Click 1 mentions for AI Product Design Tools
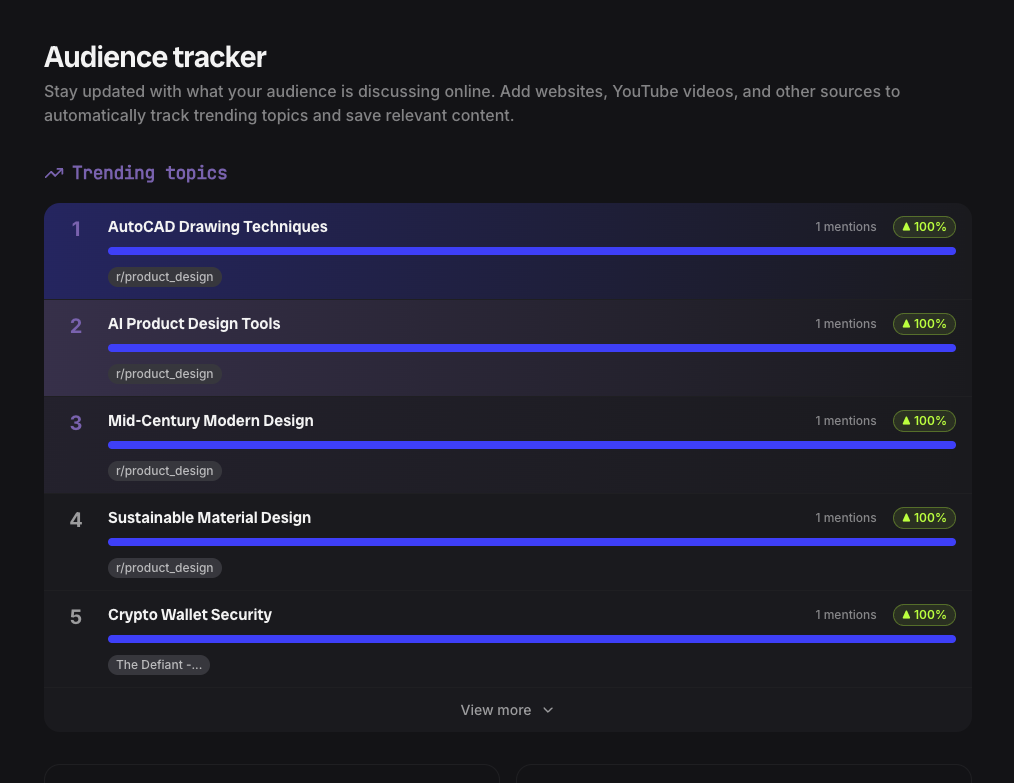 (846, 324)
